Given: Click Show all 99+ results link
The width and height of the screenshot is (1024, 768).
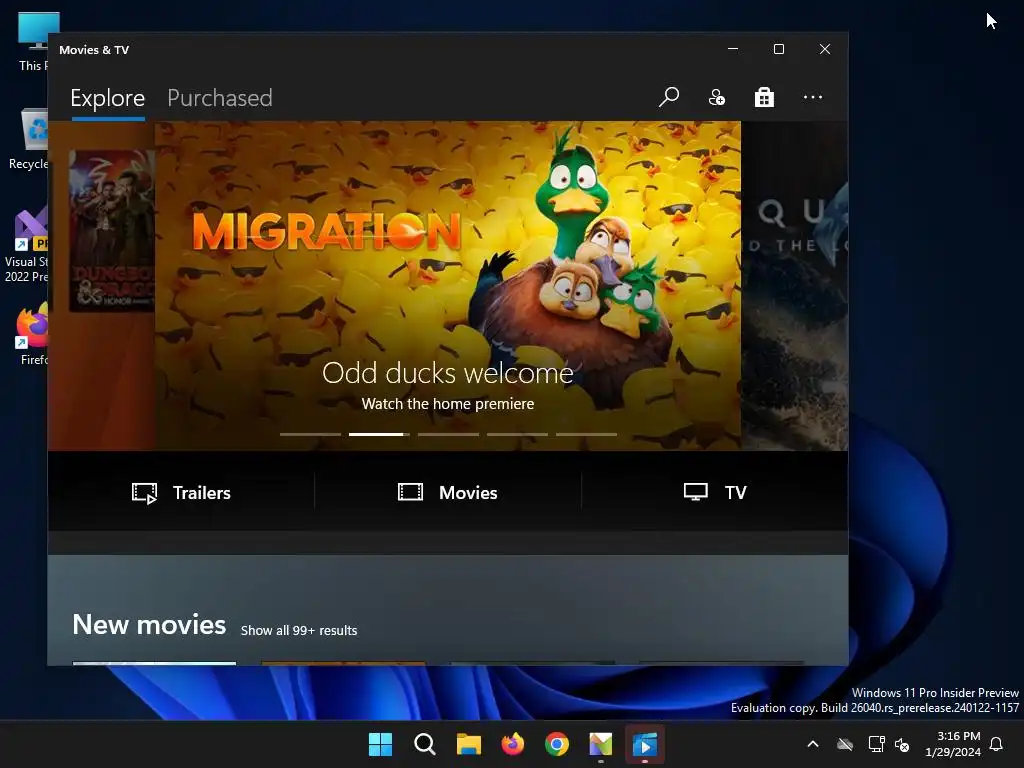Looking at the screenshot, I should pos(299,630).
